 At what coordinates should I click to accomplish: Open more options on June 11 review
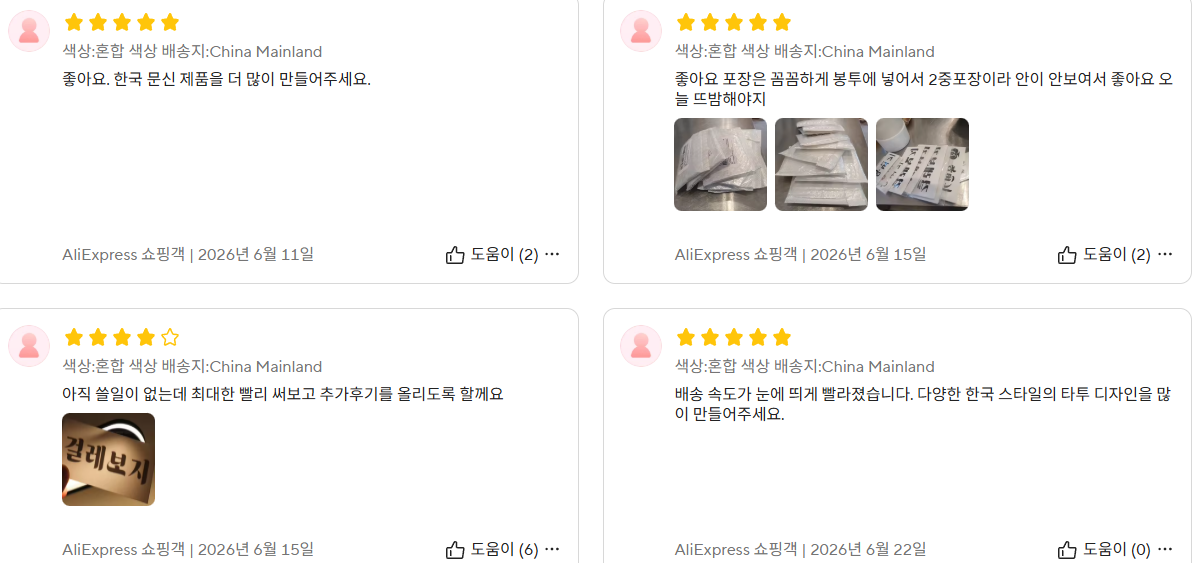pyautogui.click(x=552, y=254)
